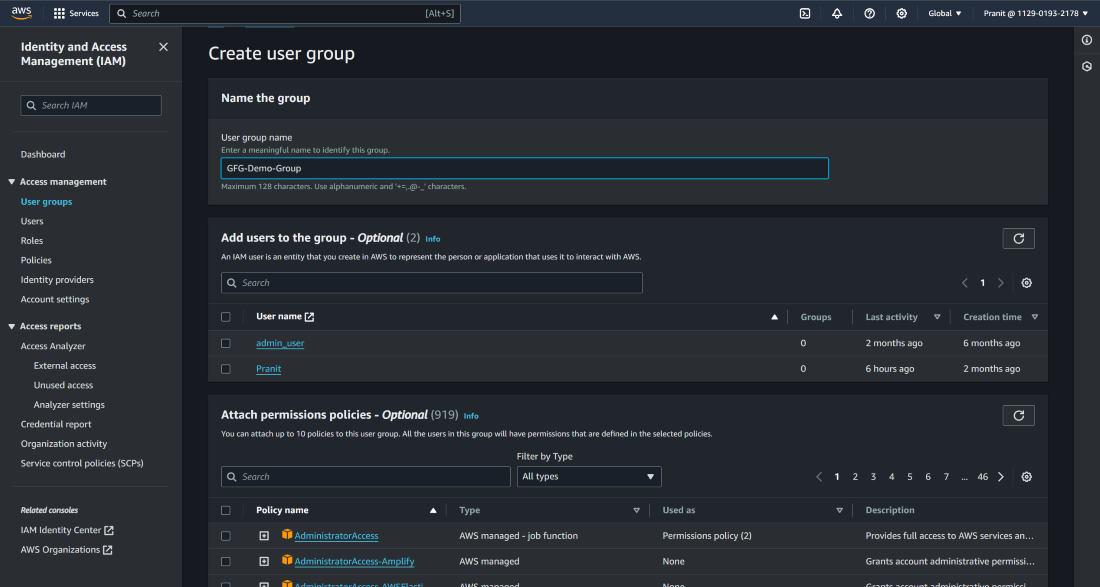1100x587 pixels.
Task: Sort users by User name arrow
Action: [774, 317]
